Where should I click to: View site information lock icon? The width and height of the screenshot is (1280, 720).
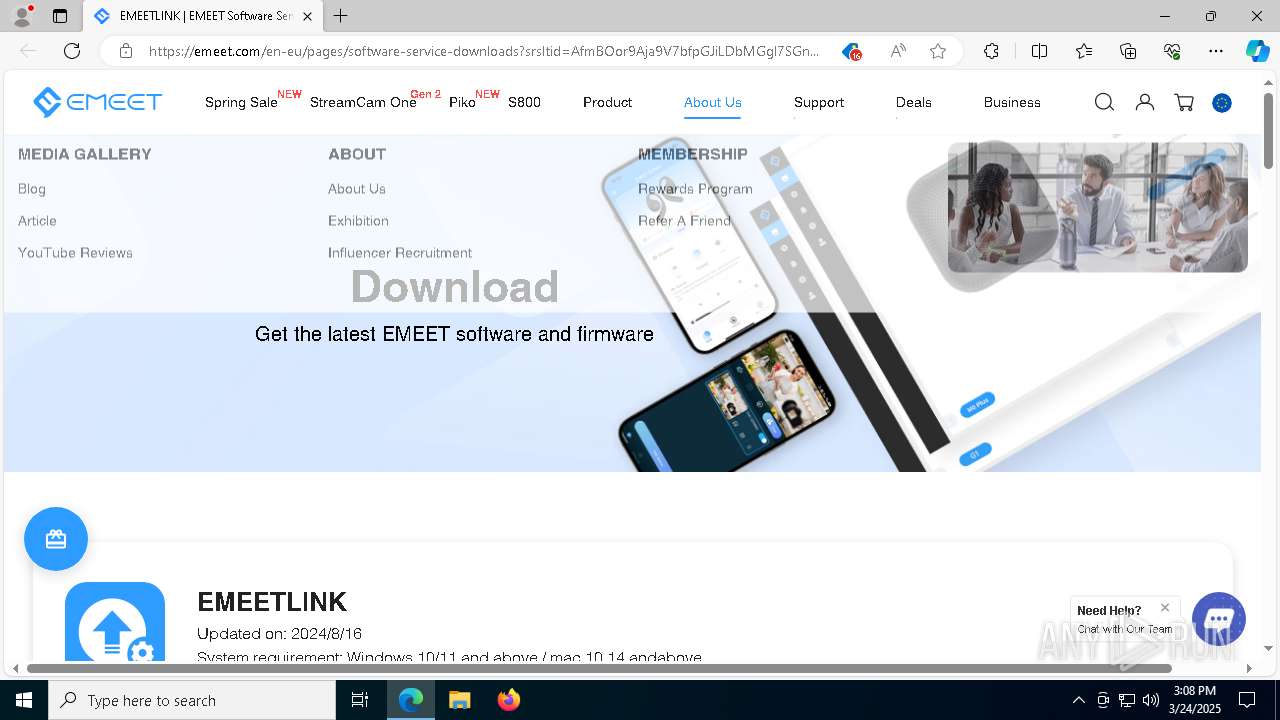(x=126, y=51)
